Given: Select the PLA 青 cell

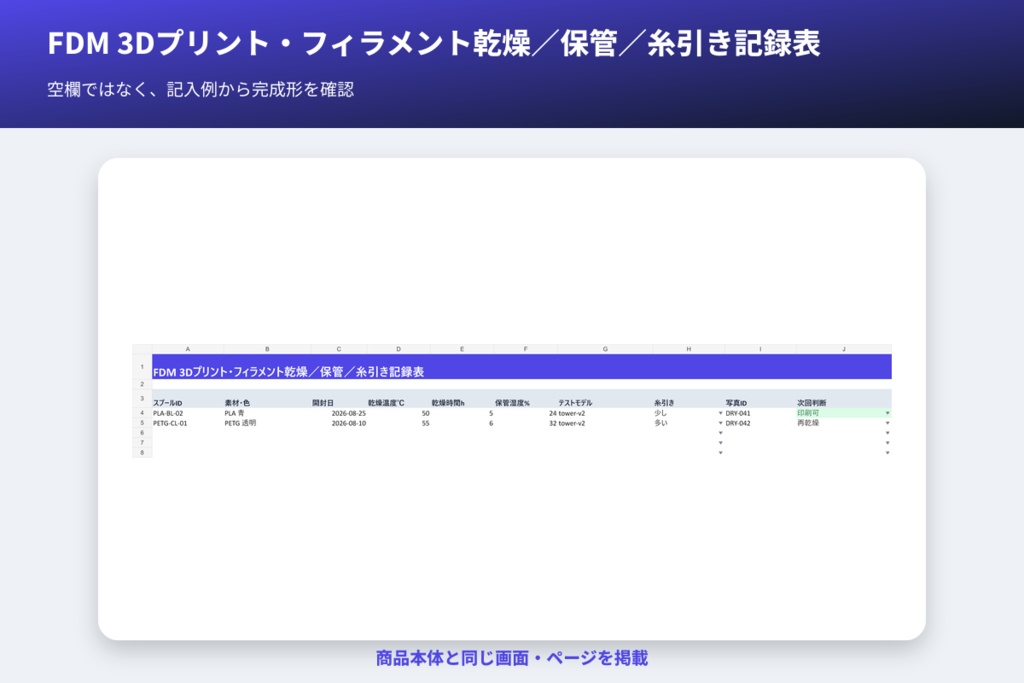Looking at the screenshot, I should point(268,413).
